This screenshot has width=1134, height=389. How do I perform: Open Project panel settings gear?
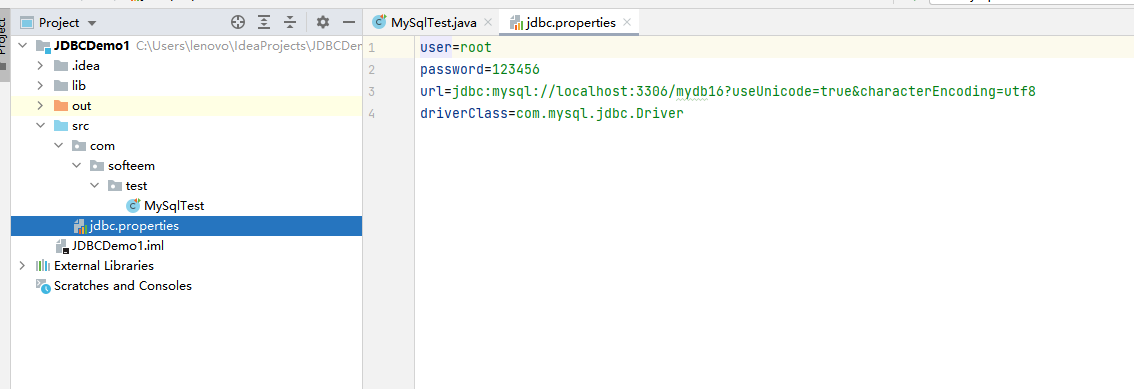(323, 22)
